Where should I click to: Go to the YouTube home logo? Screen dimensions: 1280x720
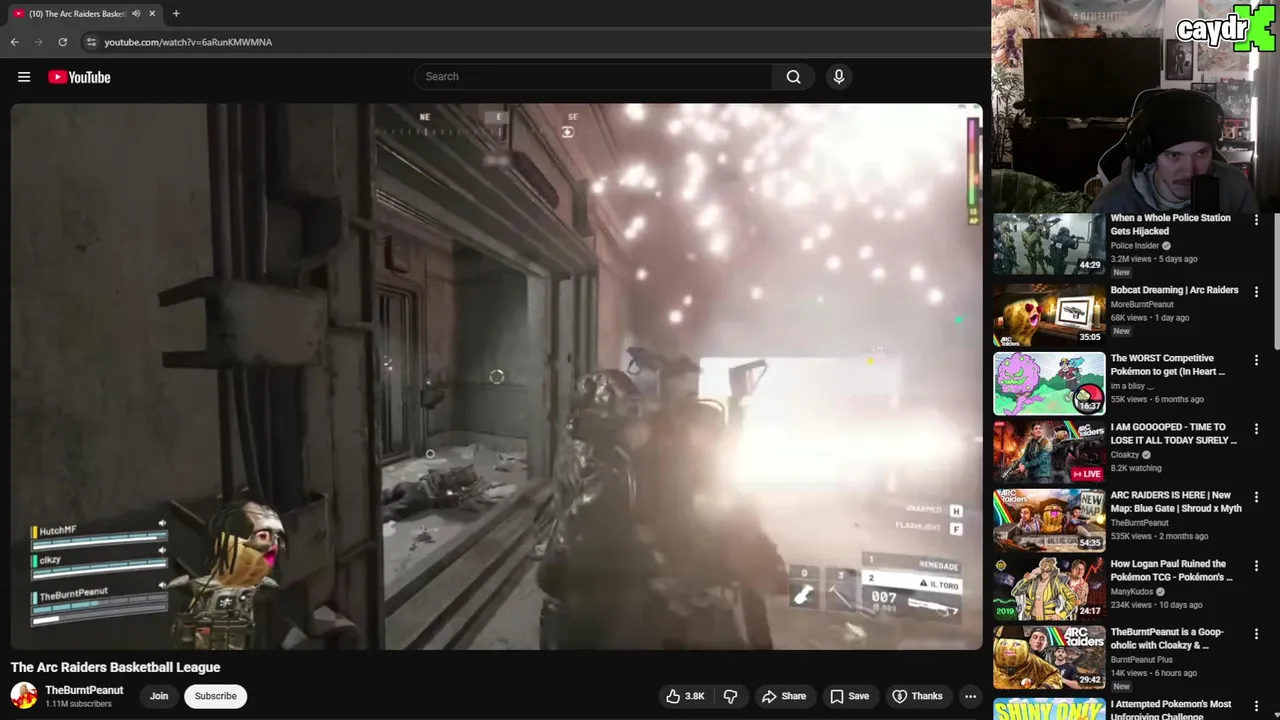(79, 77)
